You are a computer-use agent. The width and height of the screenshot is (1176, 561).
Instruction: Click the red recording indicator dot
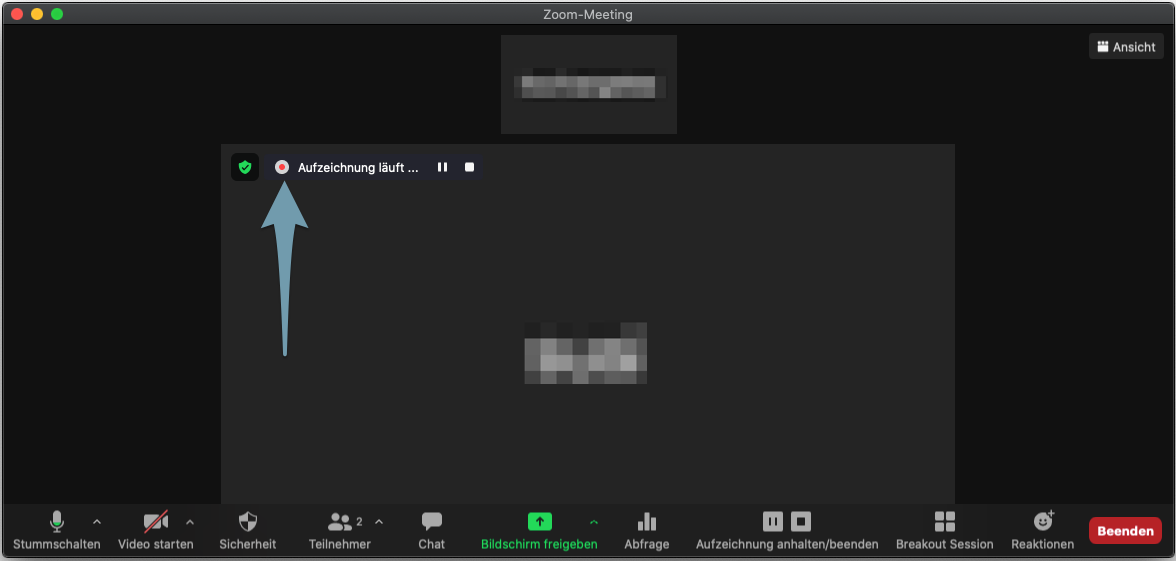(x=282, y=167)
